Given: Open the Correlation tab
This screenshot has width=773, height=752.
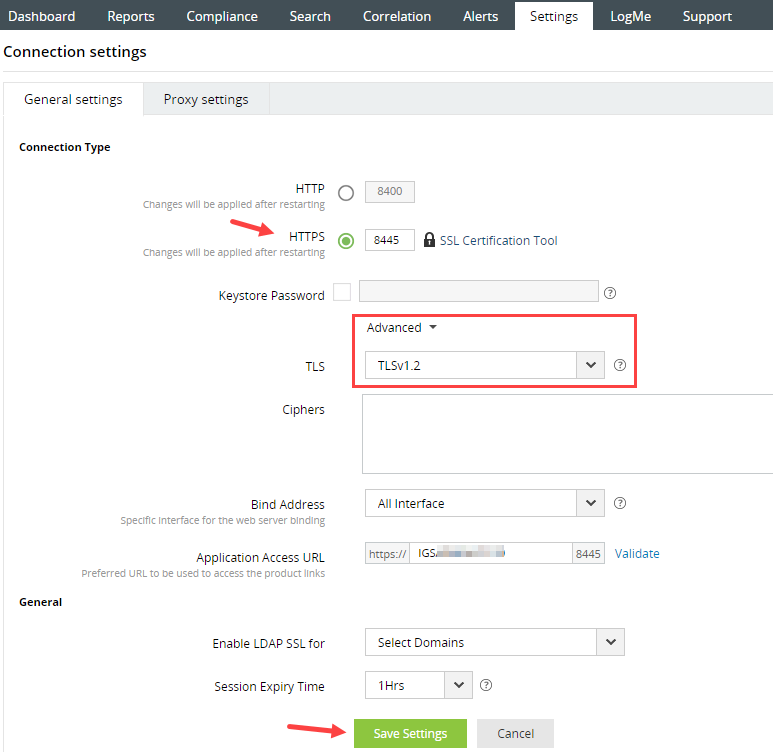Looking at the screenshot, I should tap(397, 16).
